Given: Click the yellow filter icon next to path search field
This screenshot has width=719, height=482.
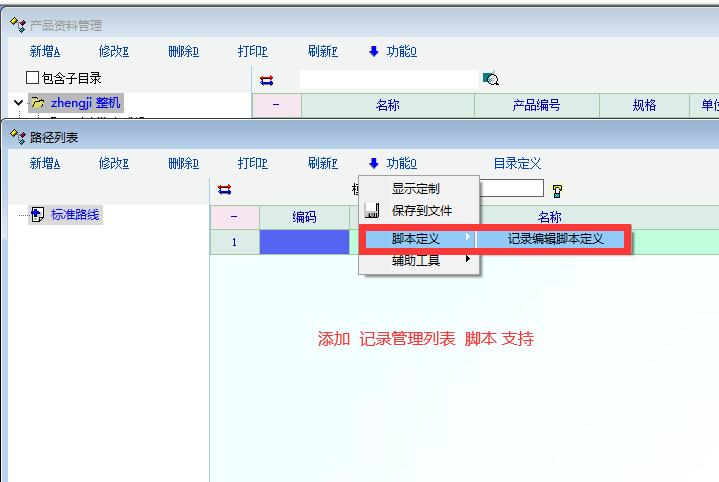Looking at the screenshot, I should [557, 189].
